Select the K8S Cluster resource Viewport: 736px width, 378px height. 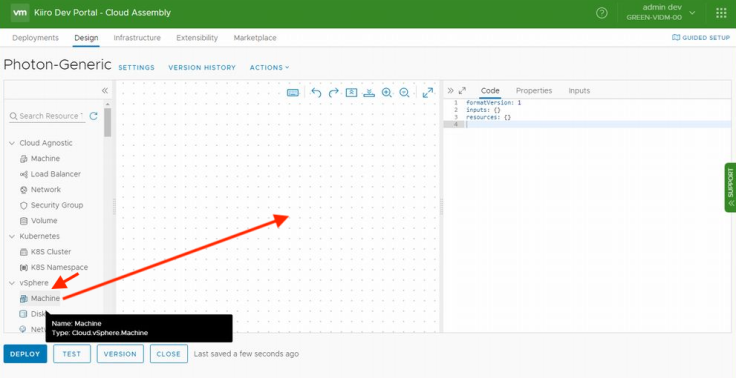tap(45, 252)
